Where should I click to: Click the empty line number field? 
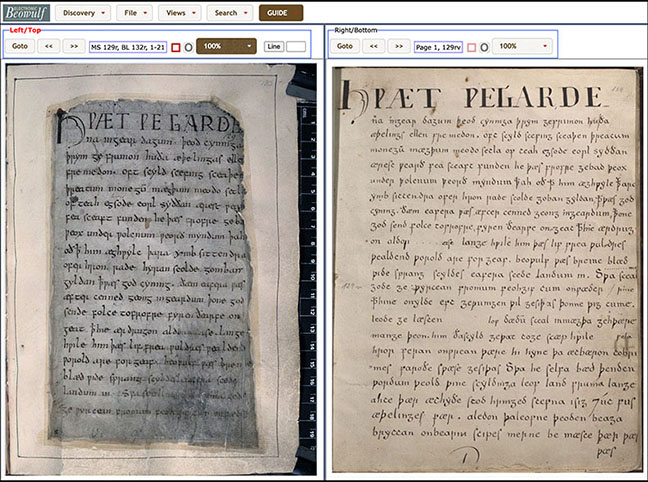(296, 47)
